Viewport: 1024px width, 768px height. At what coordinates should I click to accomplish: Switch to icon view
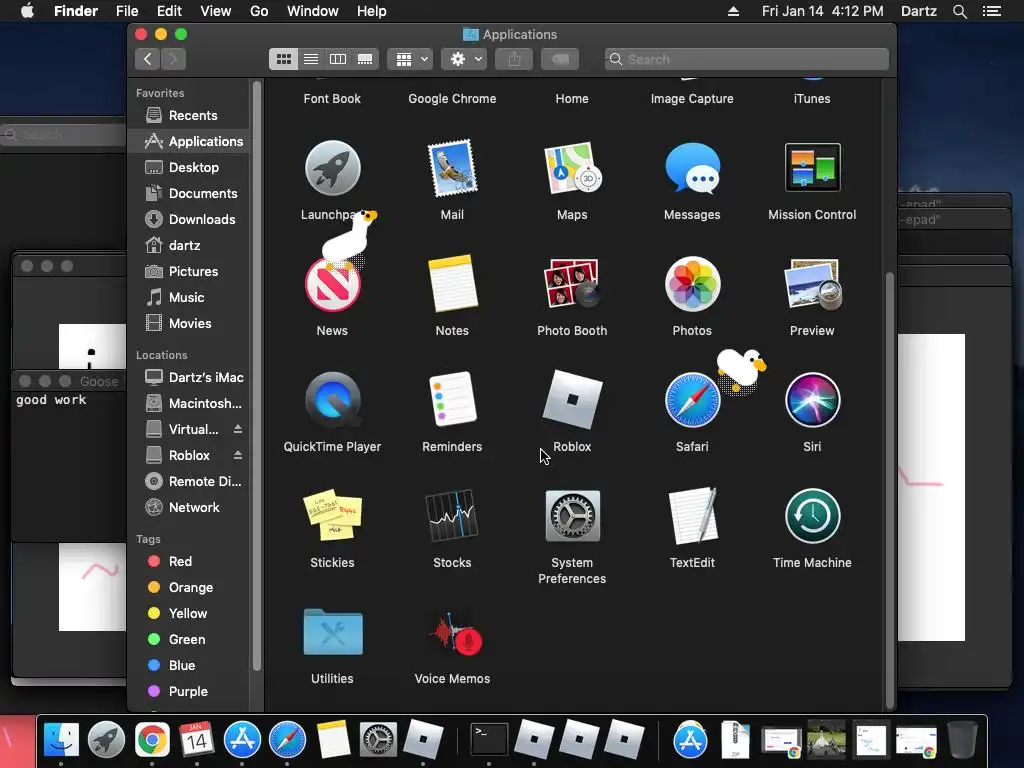pyautogui.click(x=283, y=59)
